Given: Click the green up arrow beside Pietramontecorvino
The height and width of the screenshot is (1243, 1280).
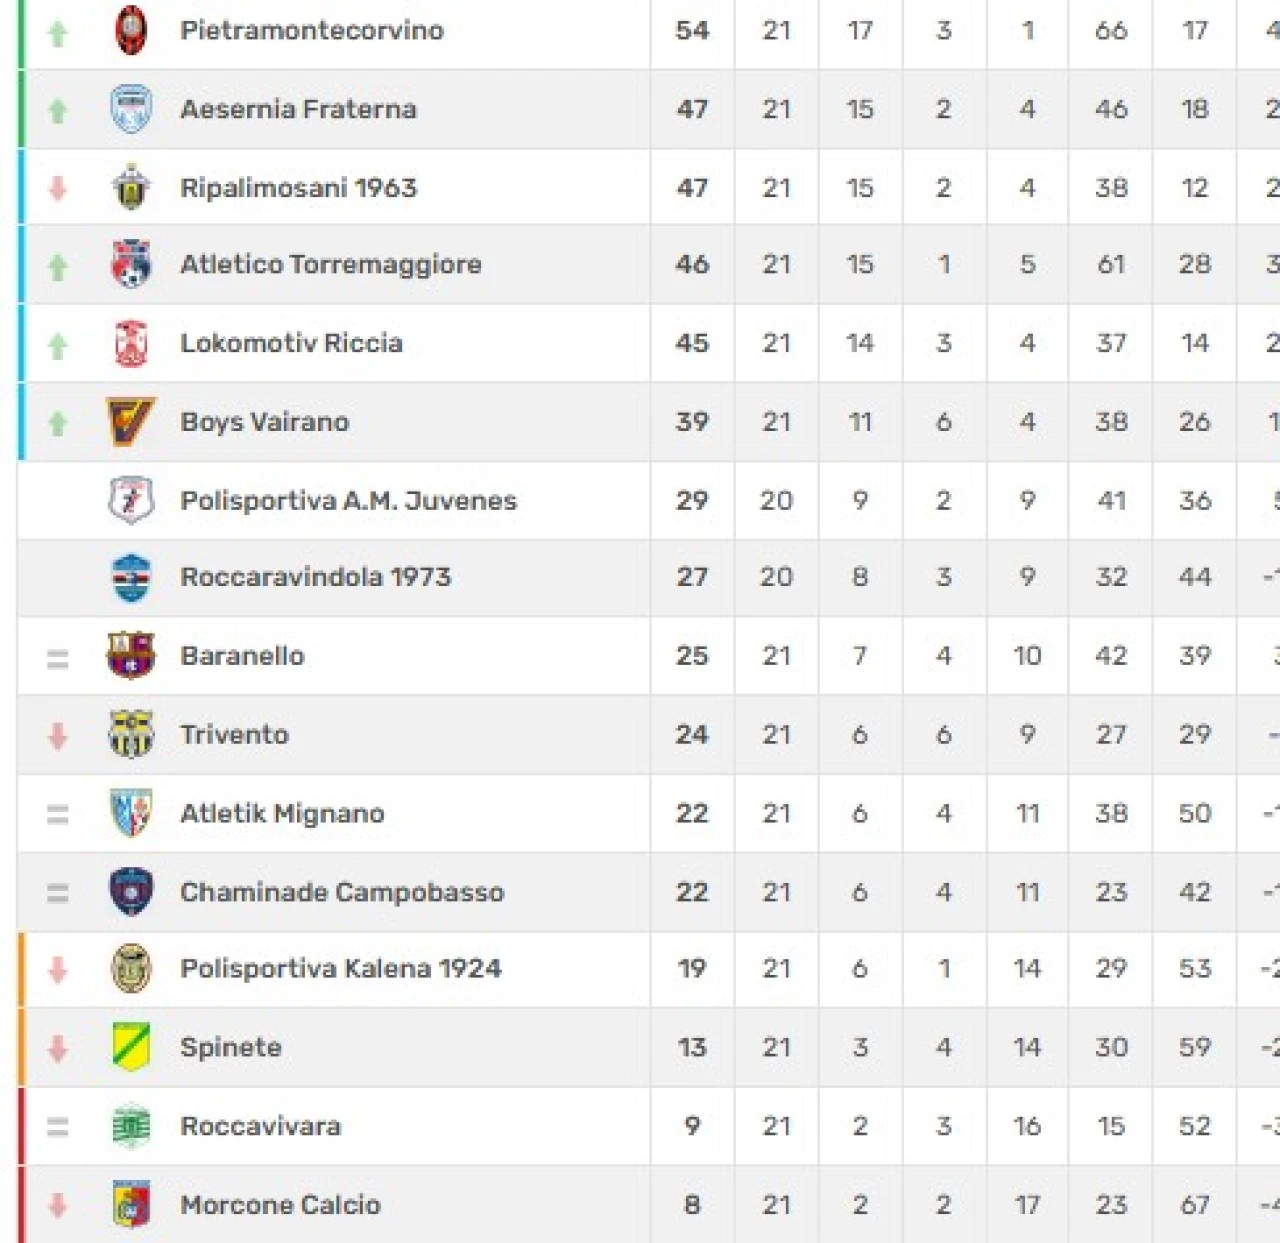Looking at the screenshot, I should (x=58, y=33).
